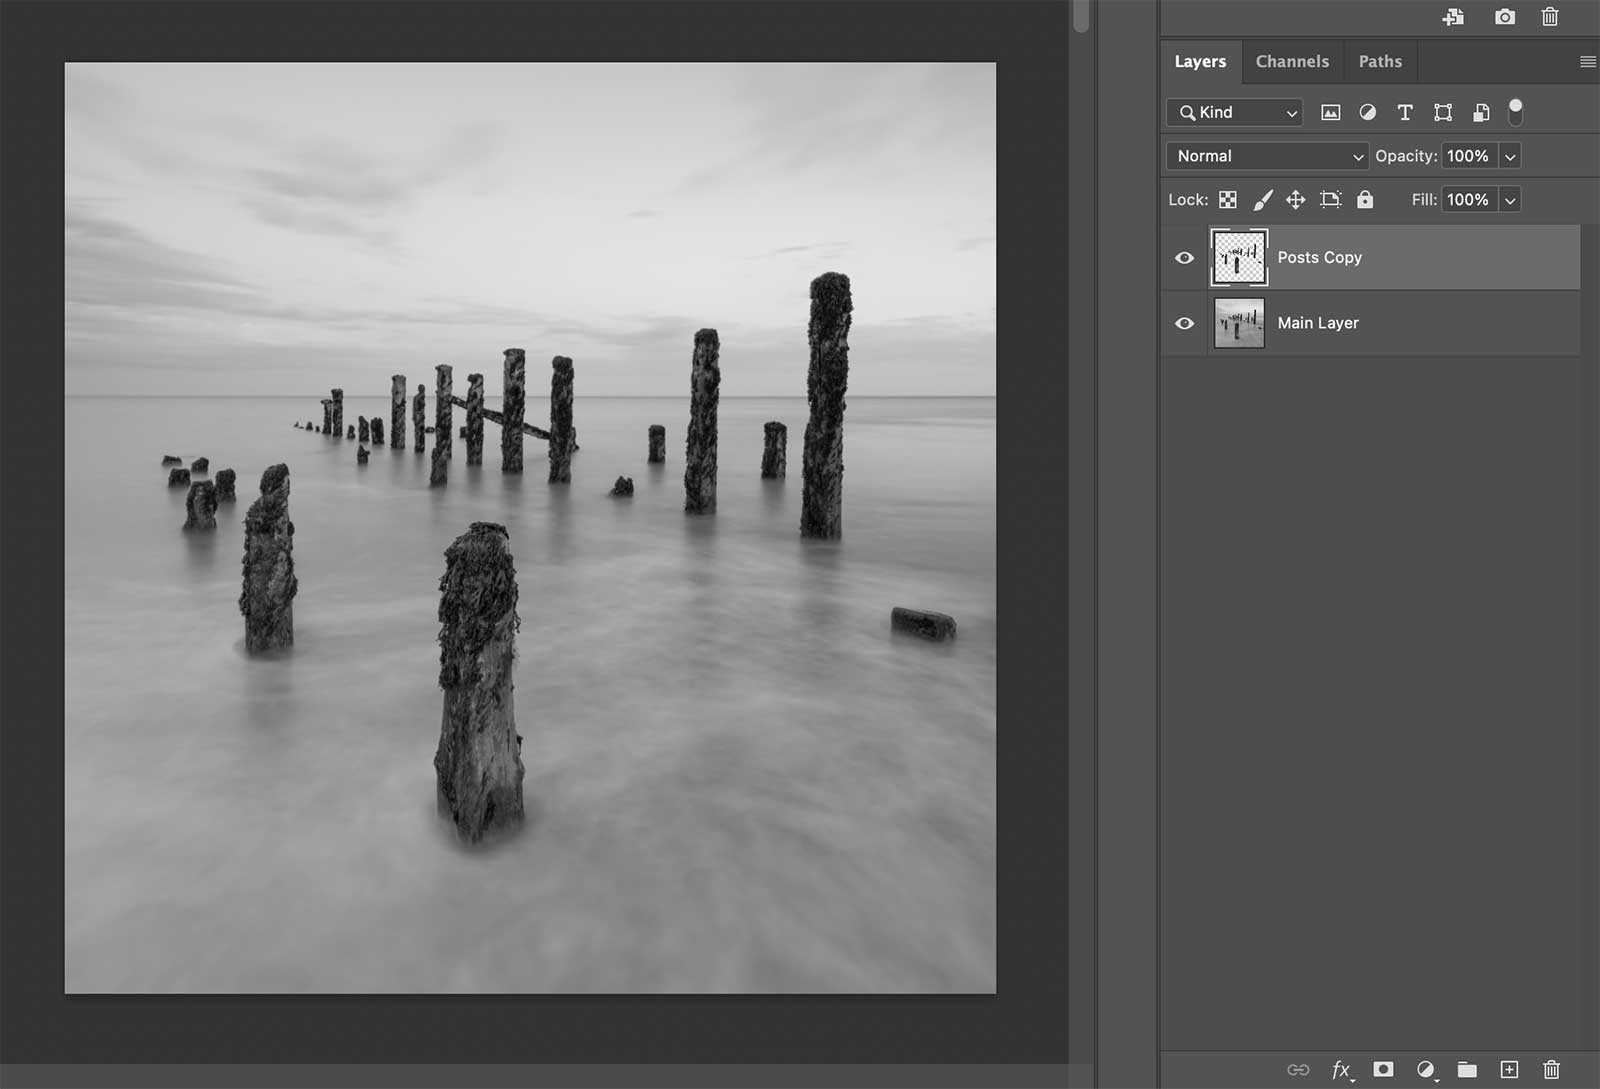Filter for adjustment layers
This screenshot has height=1089, width=1600.
[1367, 112]
